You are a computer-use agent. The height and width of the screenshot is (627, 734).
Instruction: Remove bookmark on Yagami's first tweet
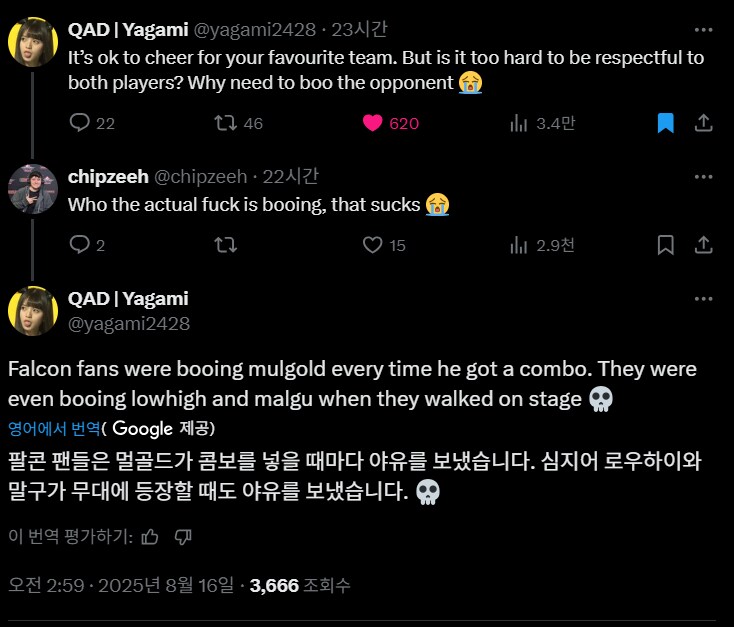pyautogui.click(x=665, y=123)
